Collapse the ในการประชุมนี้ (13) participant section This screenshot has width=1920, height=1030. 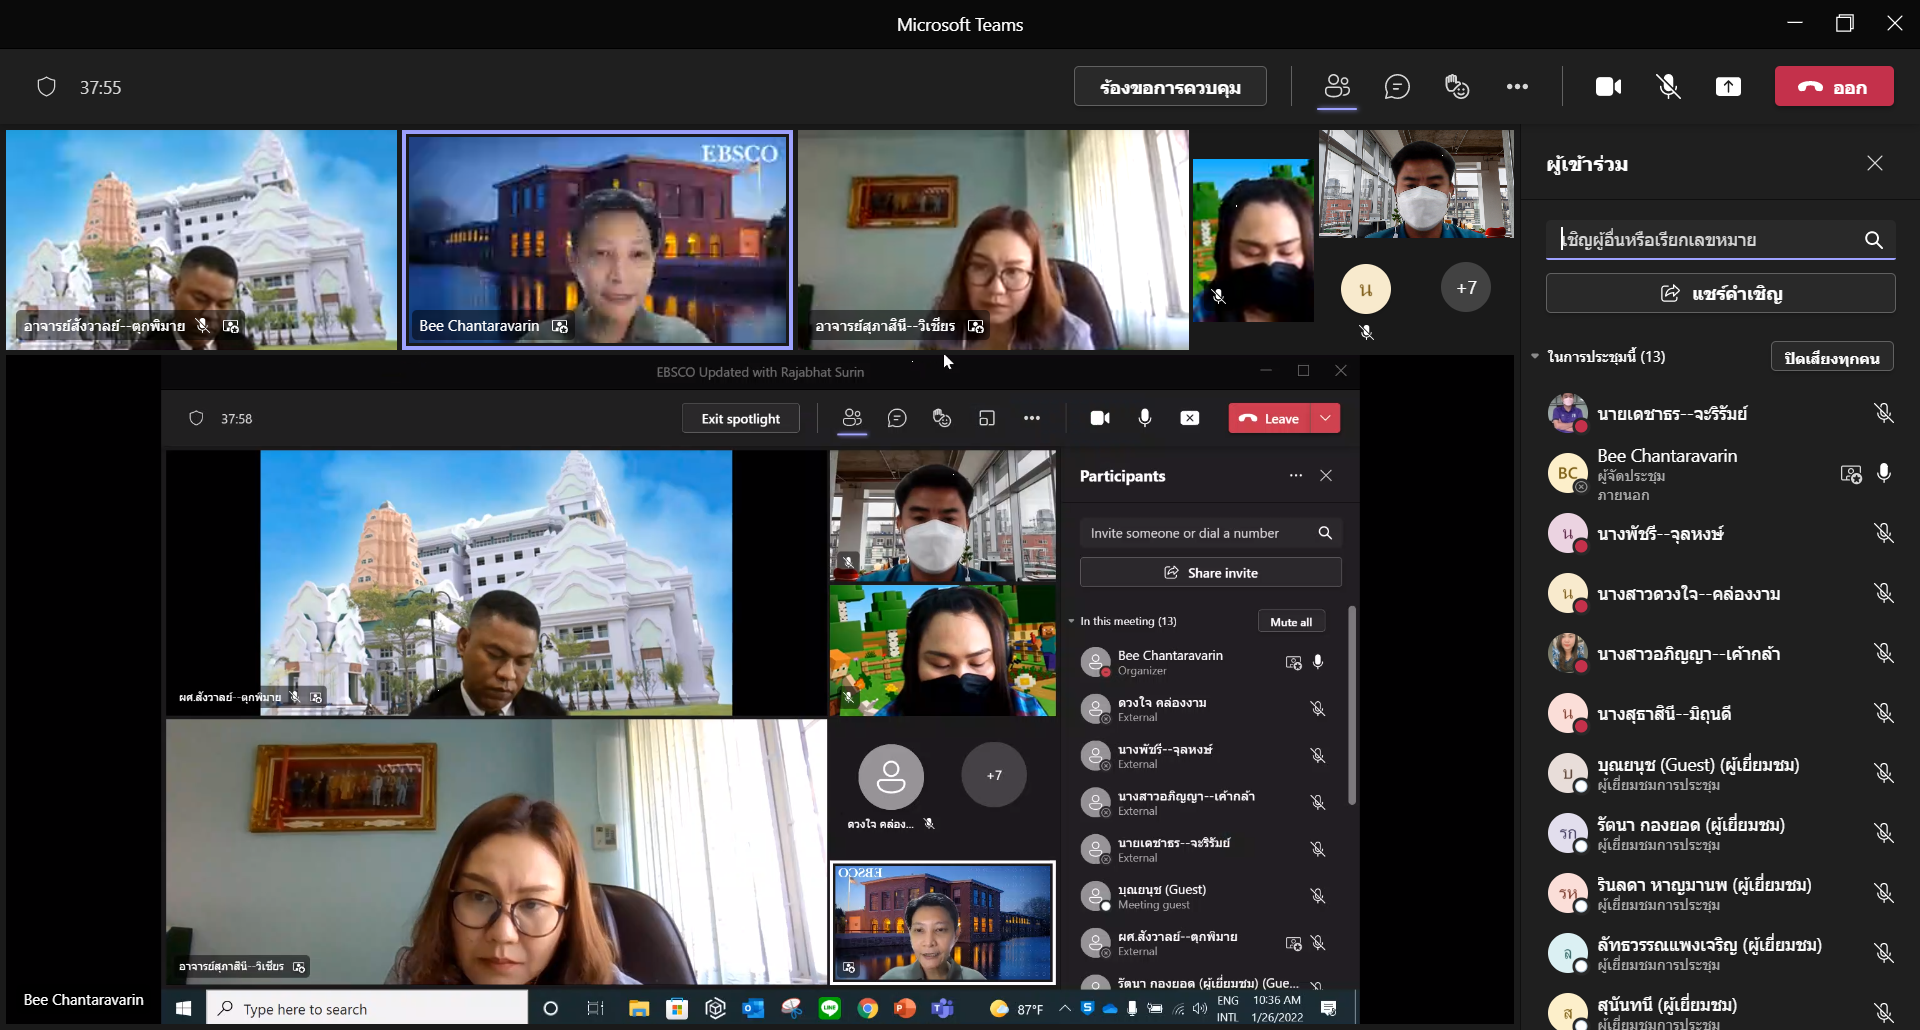[x=1535, y=356]
